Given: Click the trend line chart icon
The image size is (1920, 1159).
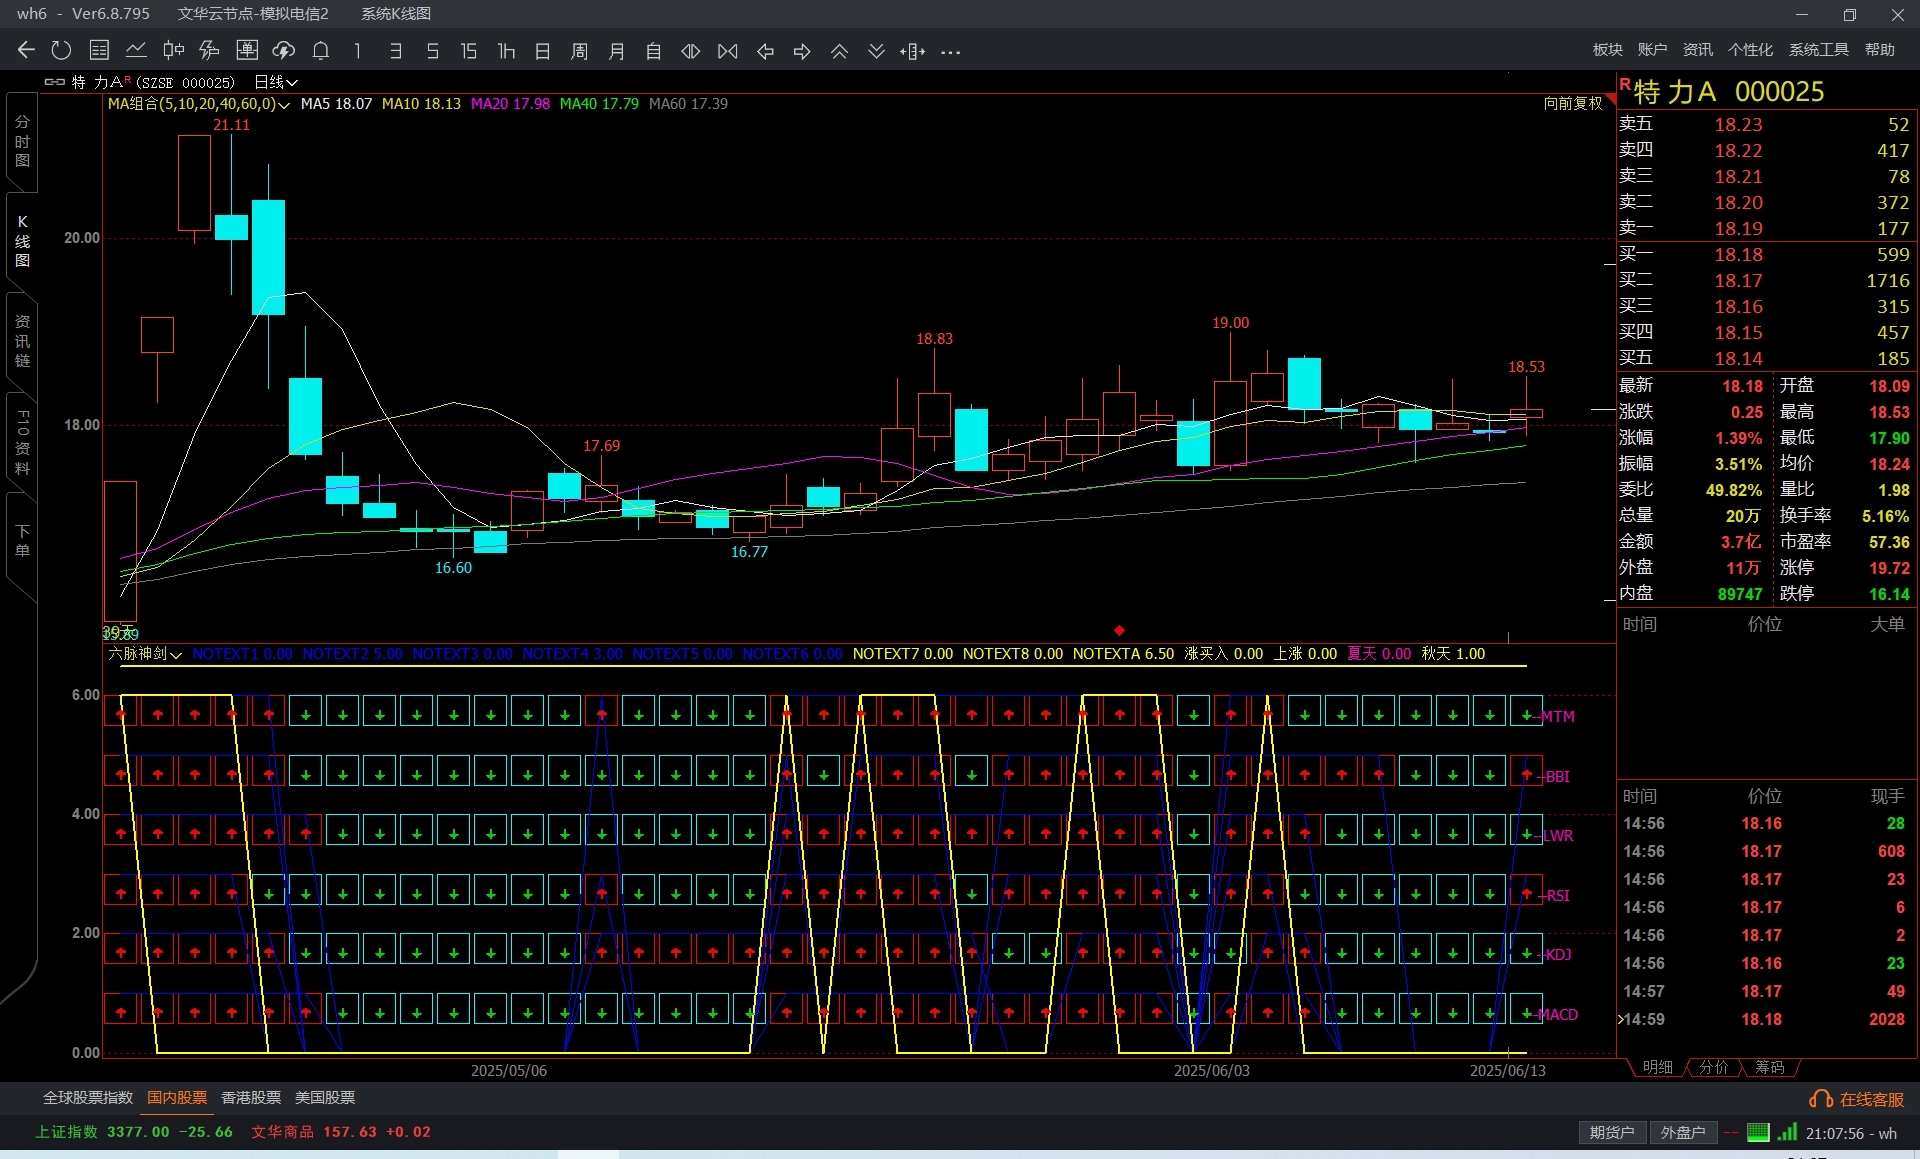Looking at the screenshot, I should [x=136, y=50].
